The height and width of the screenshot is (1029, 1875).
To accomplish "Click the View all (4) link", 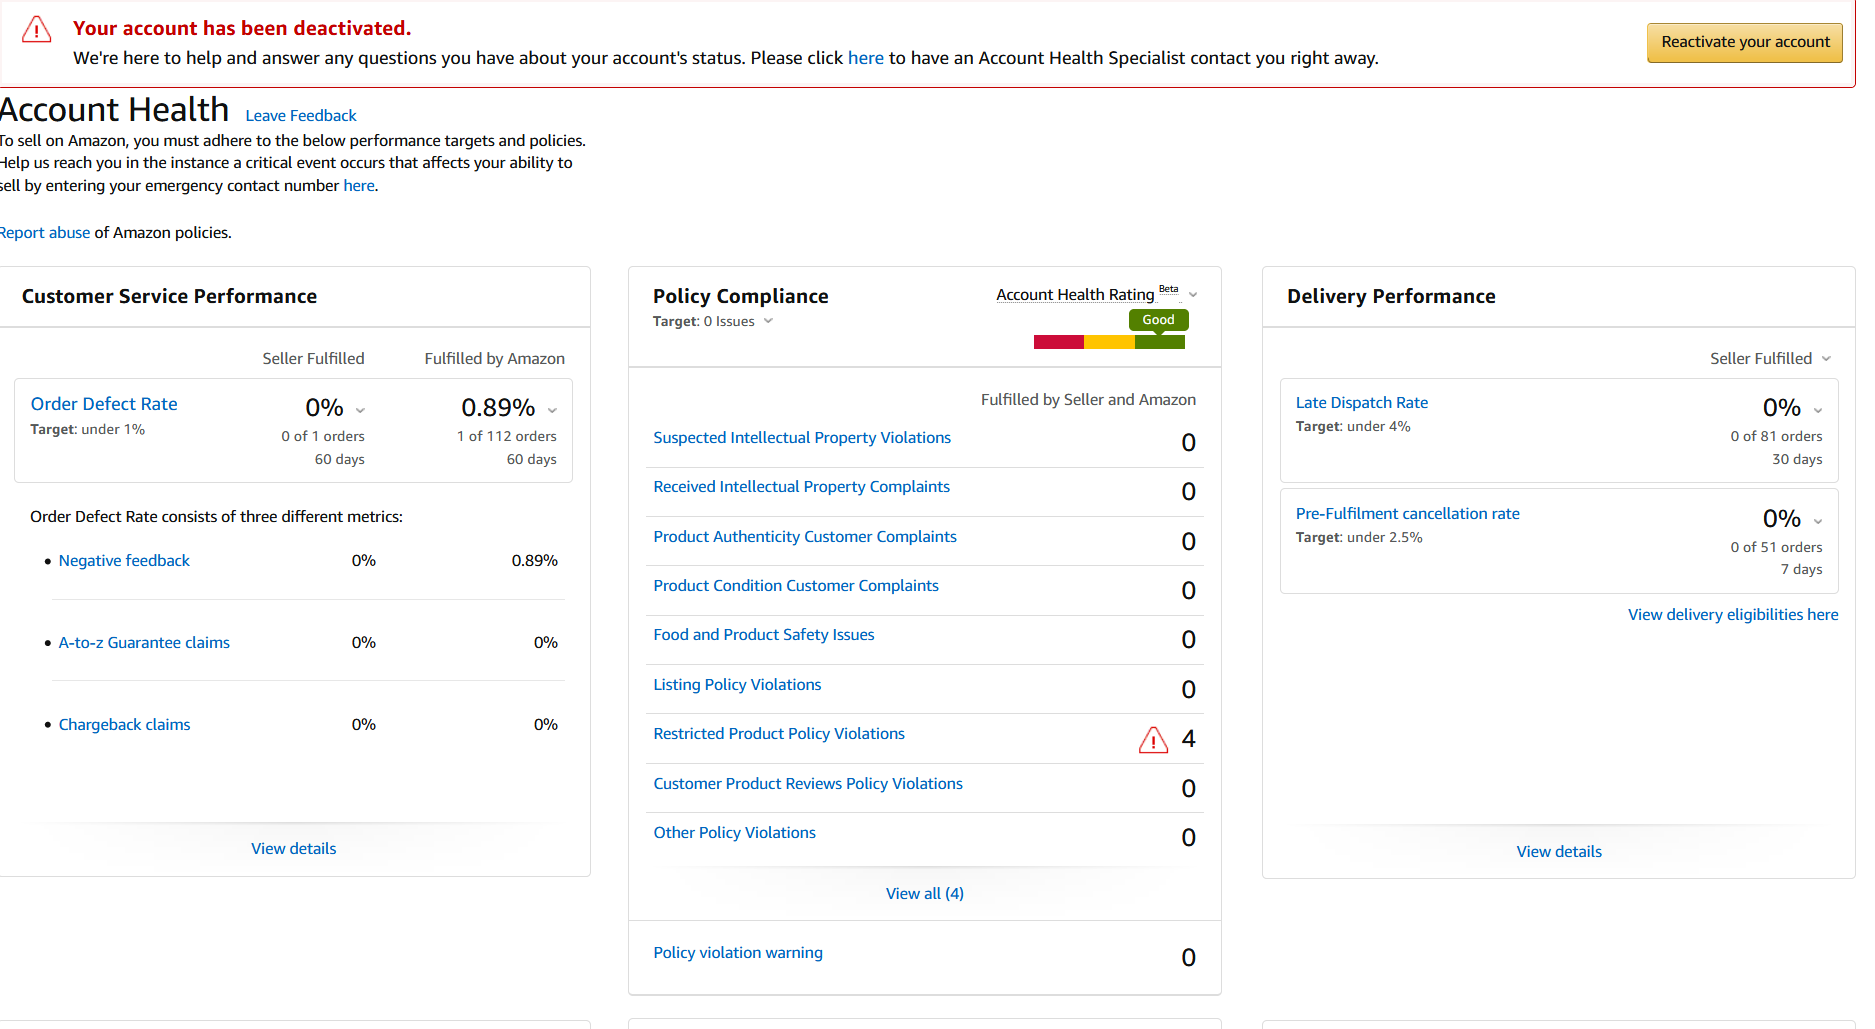I will [x=925, y=894].
